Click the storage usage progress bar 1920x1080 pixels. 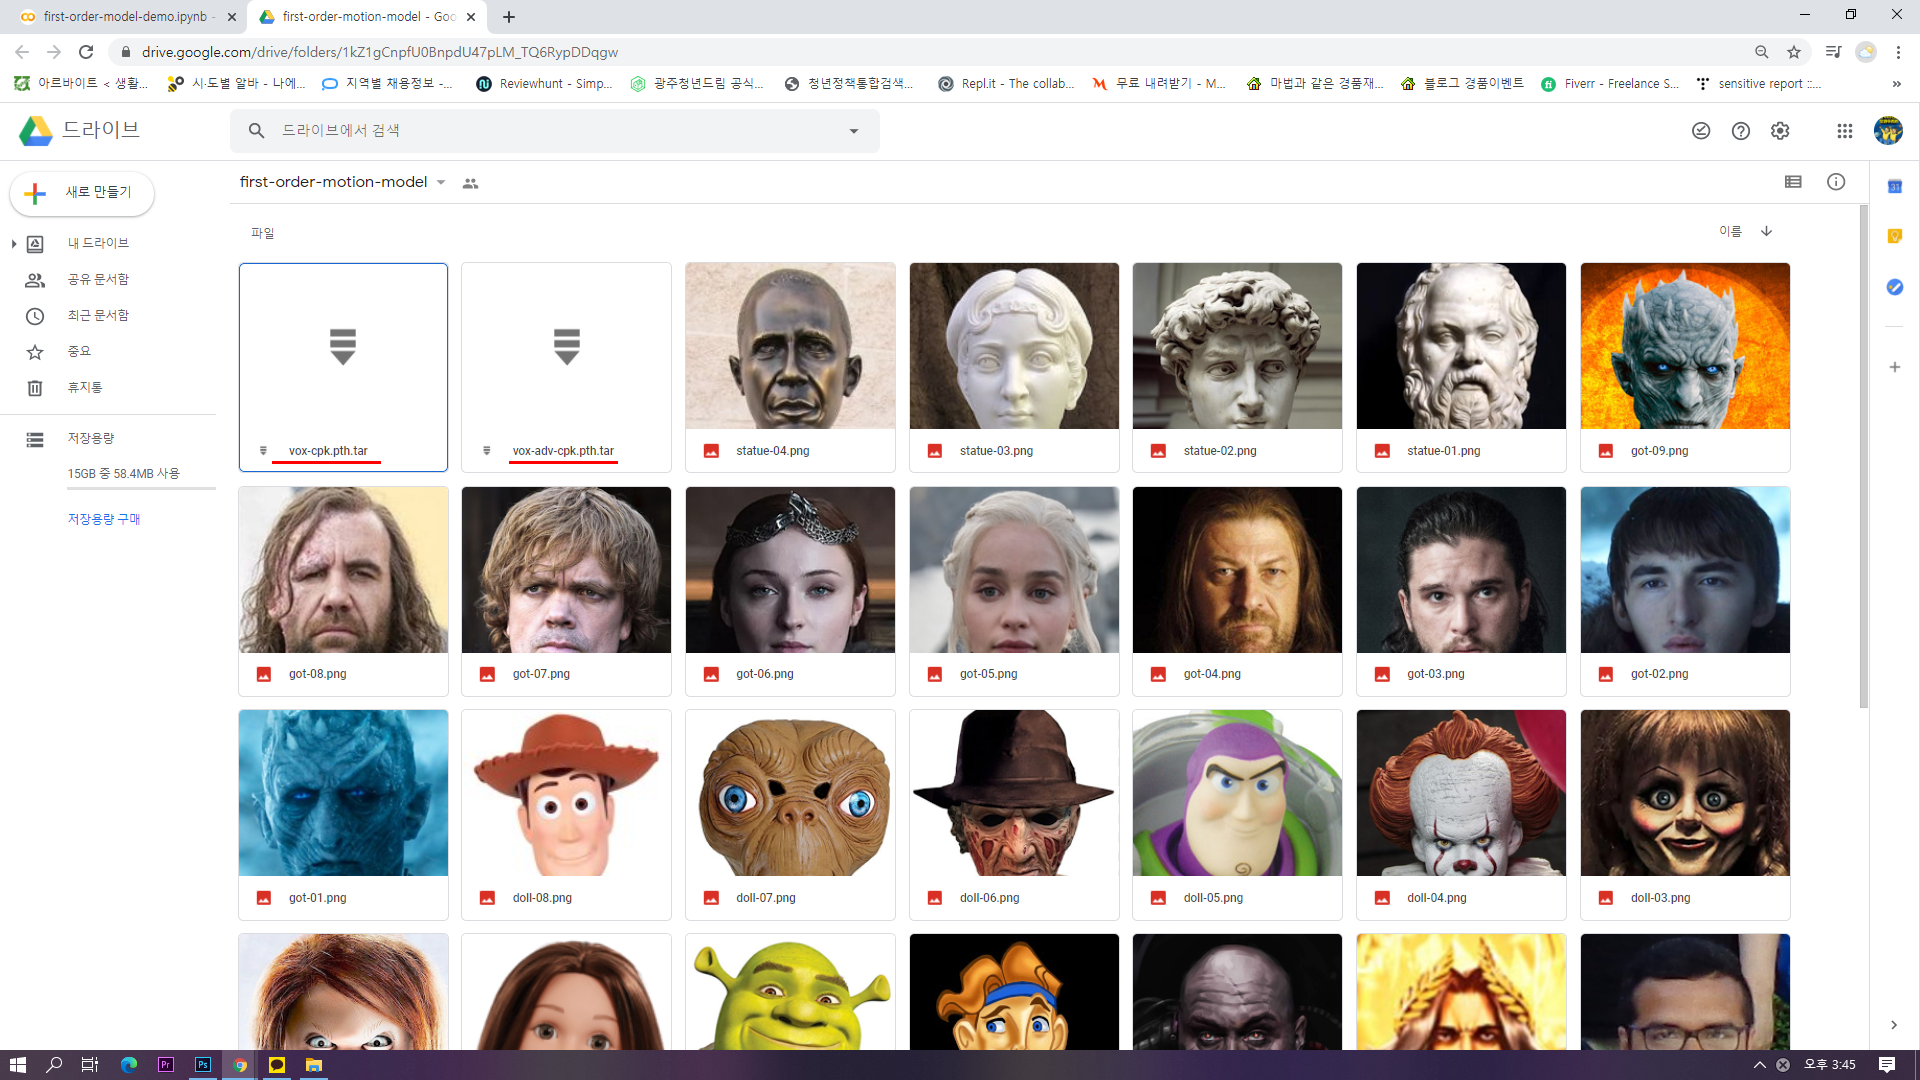[x=141, y=488]
